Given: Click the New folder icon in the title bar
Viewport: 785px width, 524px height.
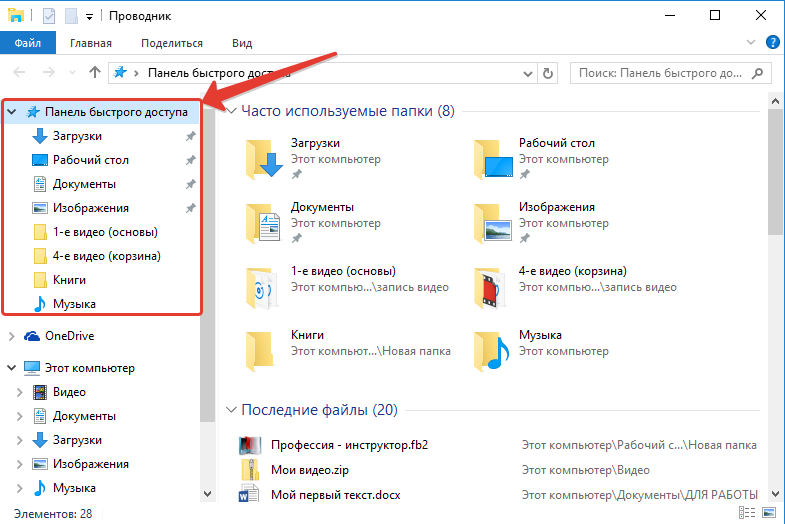Looking at the screenshot, I should click(71, 16).
